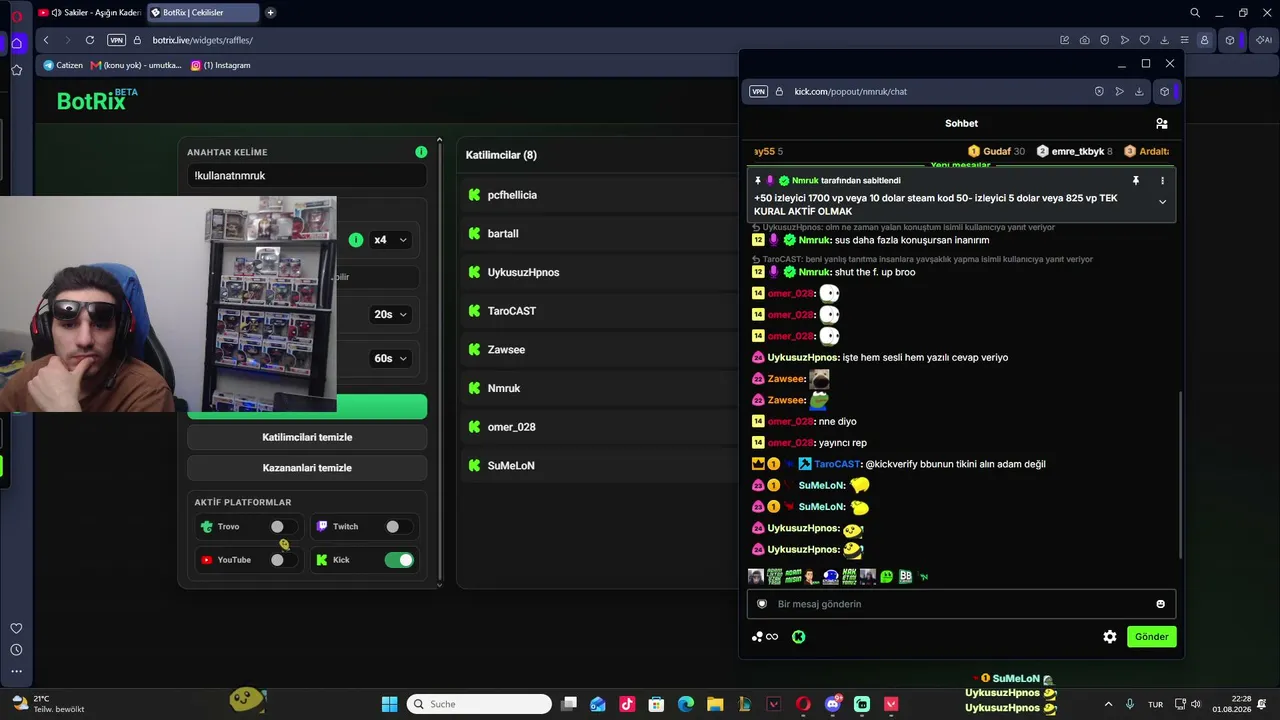The height and width of the screenshot is (720, 1280).
Task: Open extensions cube in main toolbar
Action: 1230,40
